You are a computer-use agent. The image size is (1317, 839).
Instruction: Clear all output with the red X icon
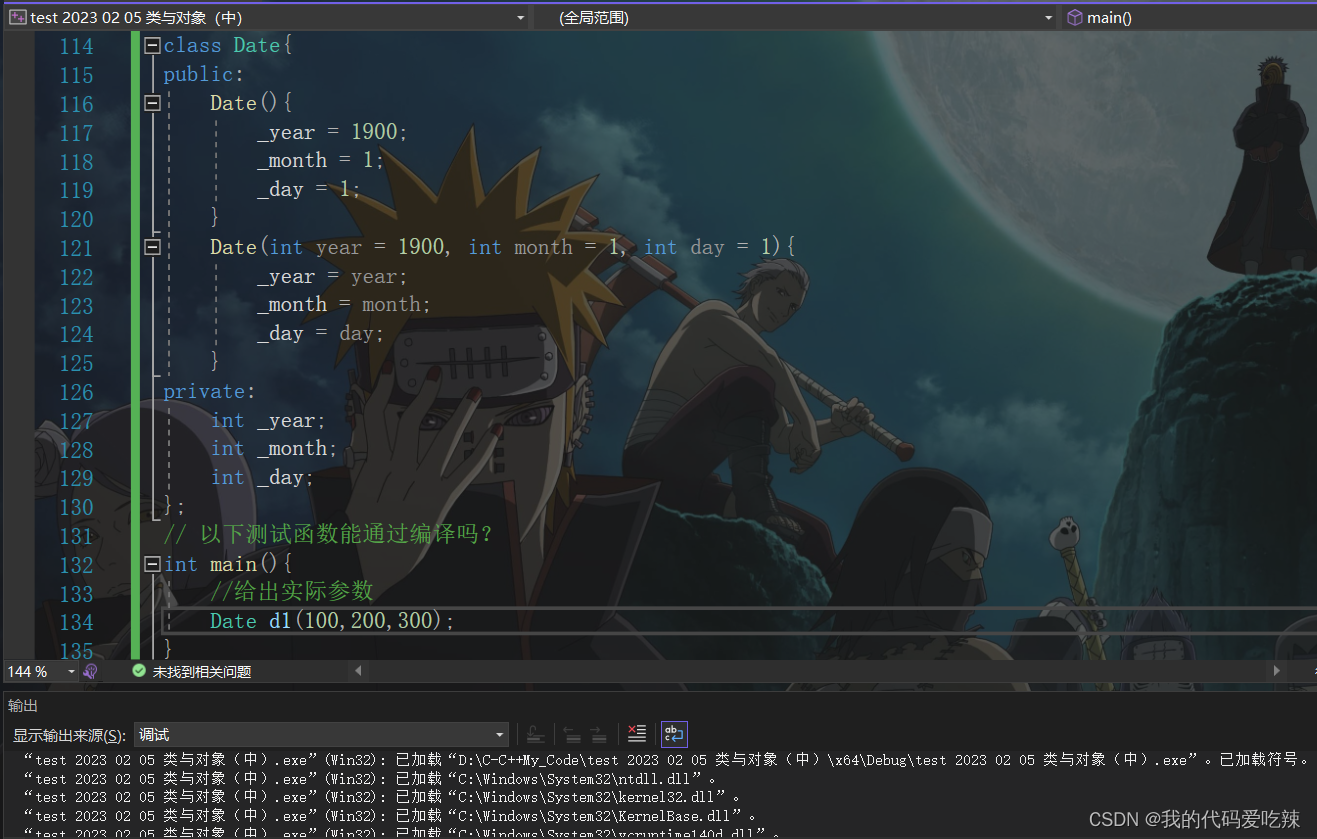coord(637,734)
